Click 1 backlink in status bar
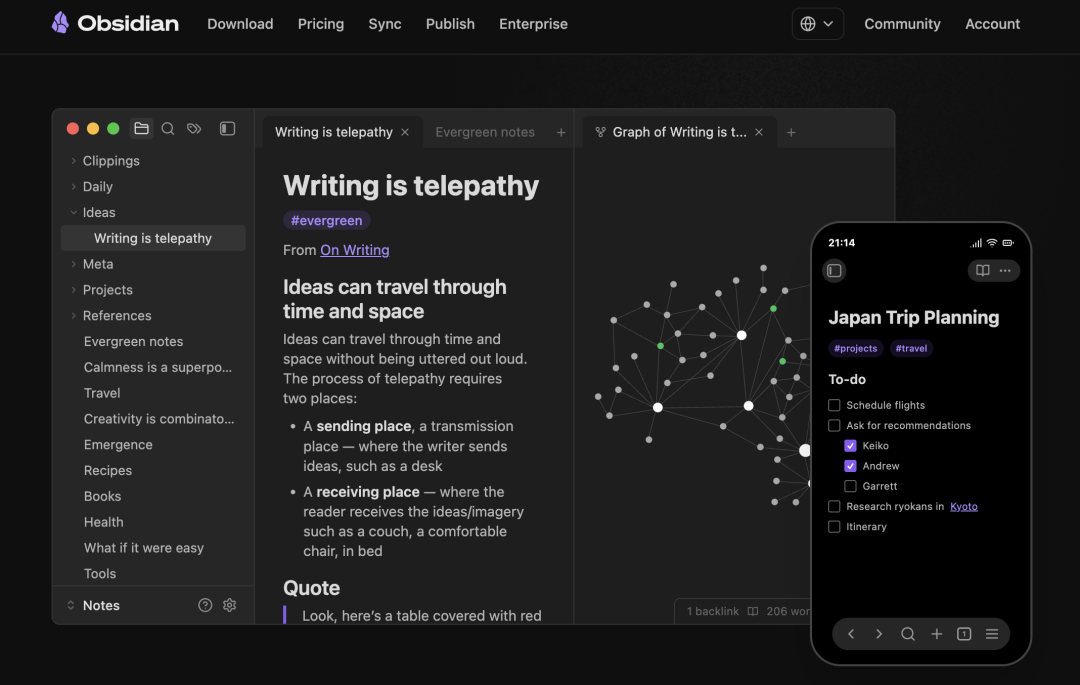Viewport: 1080px width, 685px height. 713,611
